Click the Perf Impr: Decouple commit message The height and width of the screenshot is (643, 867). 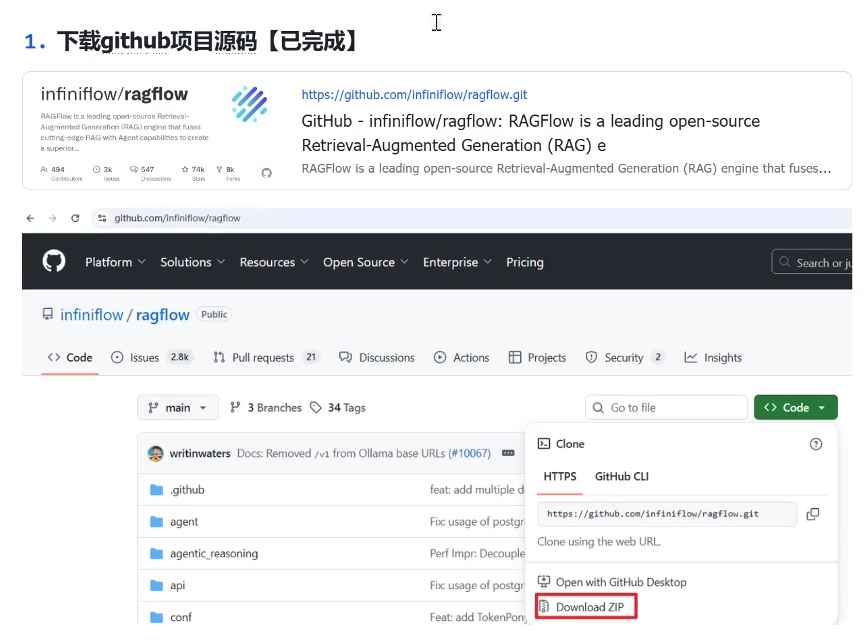point(477,554)
